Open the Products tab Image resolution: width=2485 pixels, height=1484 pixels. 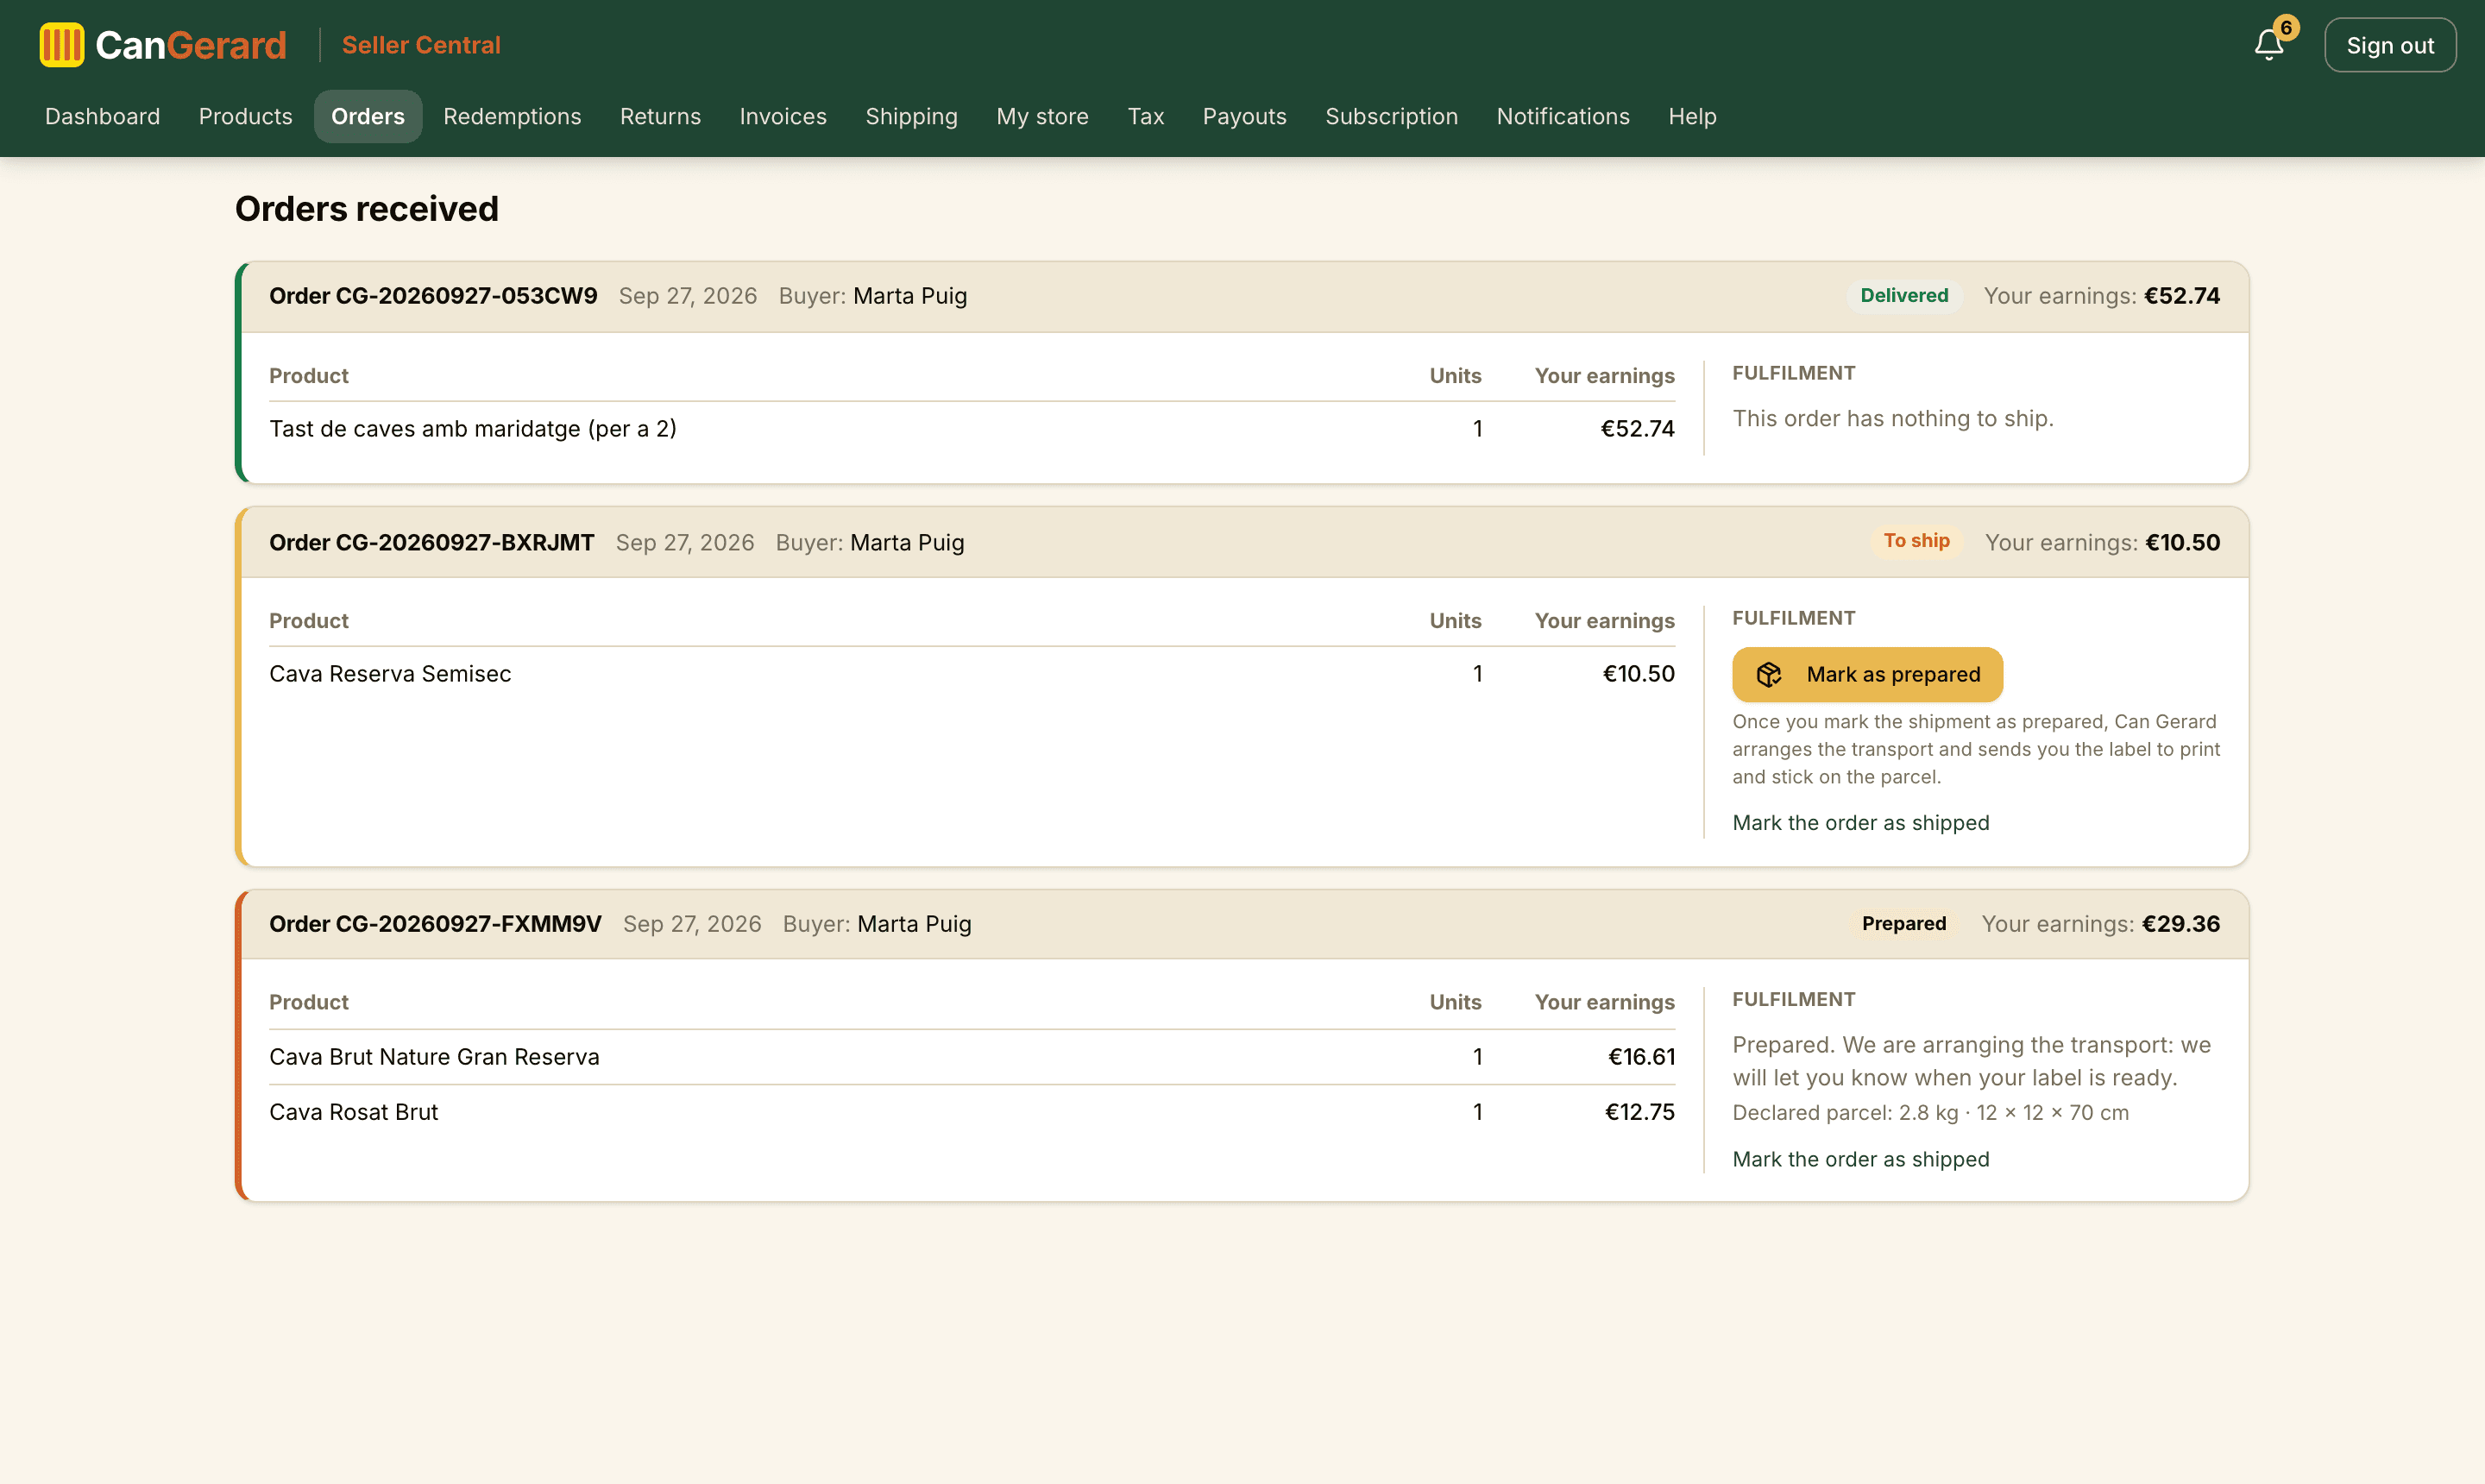245,116
